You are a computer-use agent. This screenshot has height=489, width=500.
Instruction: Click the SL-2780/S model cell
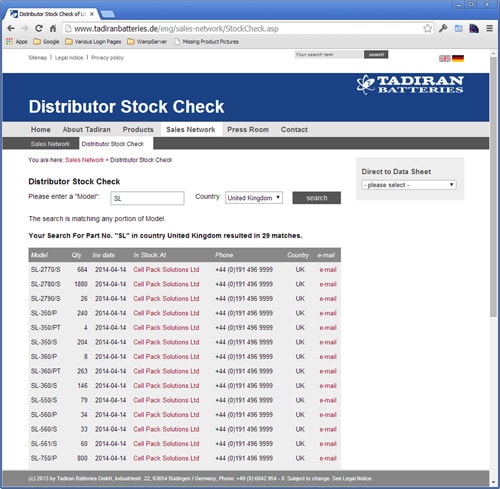click(46, 284)
